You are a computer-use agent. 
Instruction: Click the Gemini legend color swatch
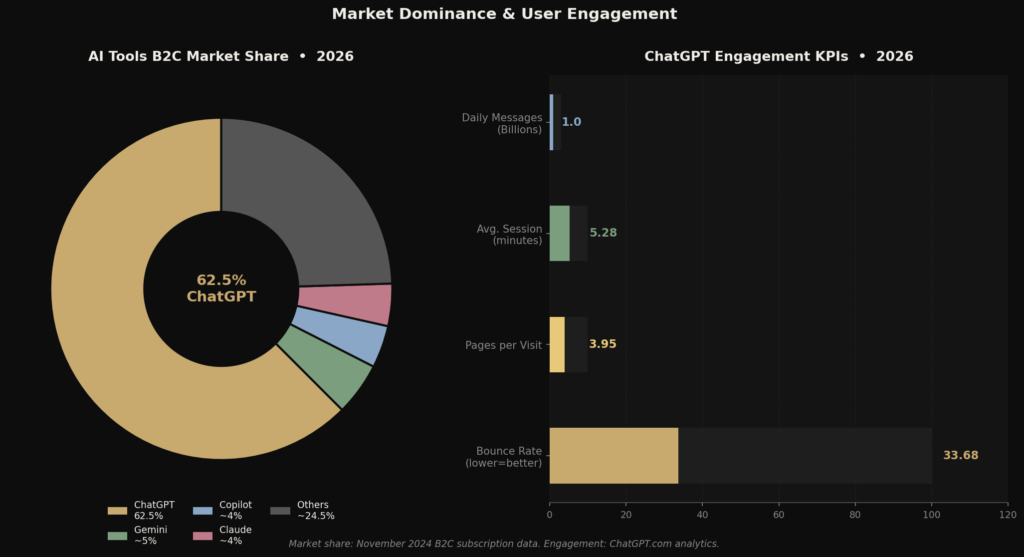117,535
